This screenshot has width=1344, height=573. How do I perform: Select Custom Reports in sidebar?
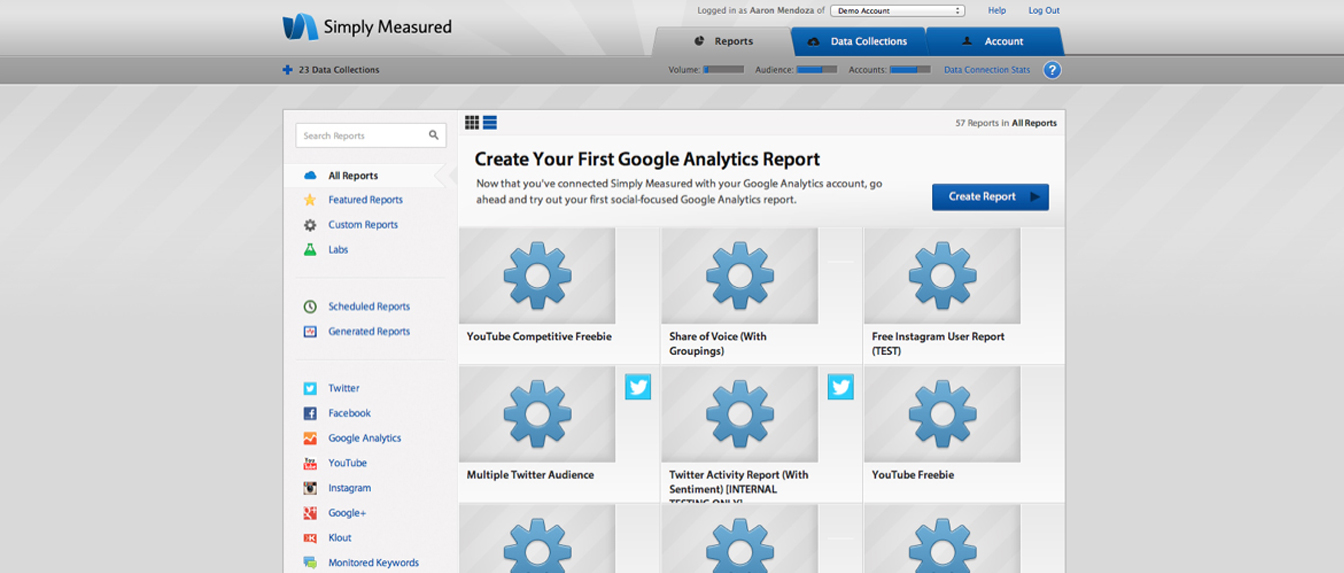point(363,225)
